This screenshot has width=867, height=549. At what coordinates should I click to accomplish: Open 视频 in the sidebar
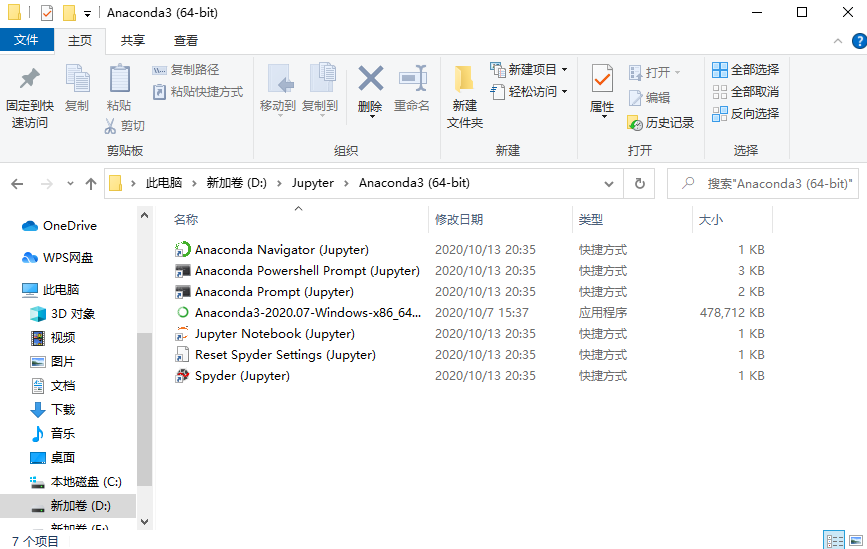pyautogui.click(x=52, y=338)
